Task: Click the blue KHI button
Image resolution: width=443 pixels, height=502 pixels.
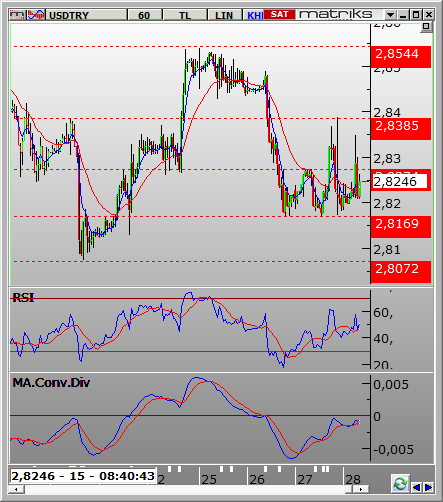Action: point(254,15)
